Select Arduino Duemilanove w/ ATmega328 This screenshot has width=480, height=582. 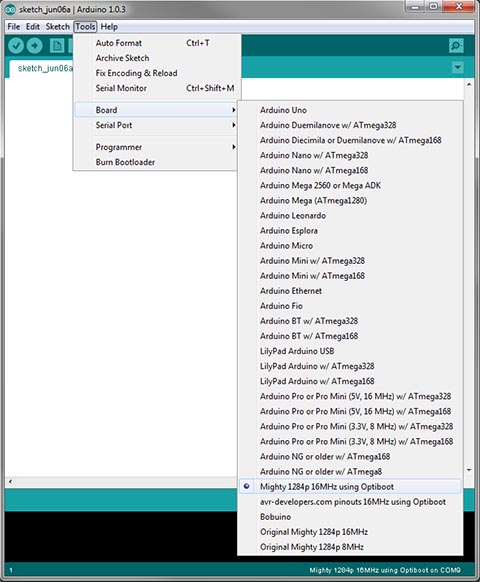[350, 125]
